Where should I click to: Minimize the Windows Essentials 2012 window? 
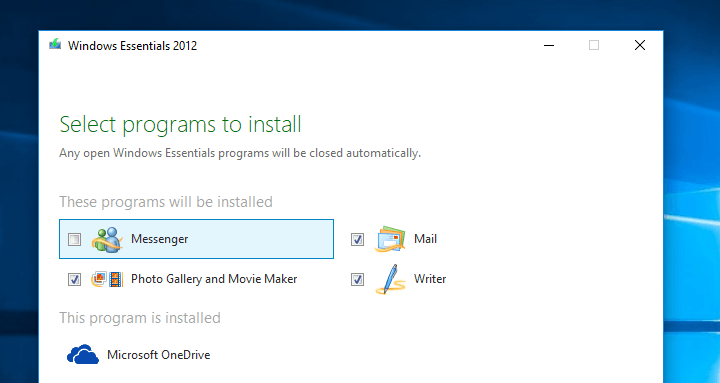click(x=549, y=45)
